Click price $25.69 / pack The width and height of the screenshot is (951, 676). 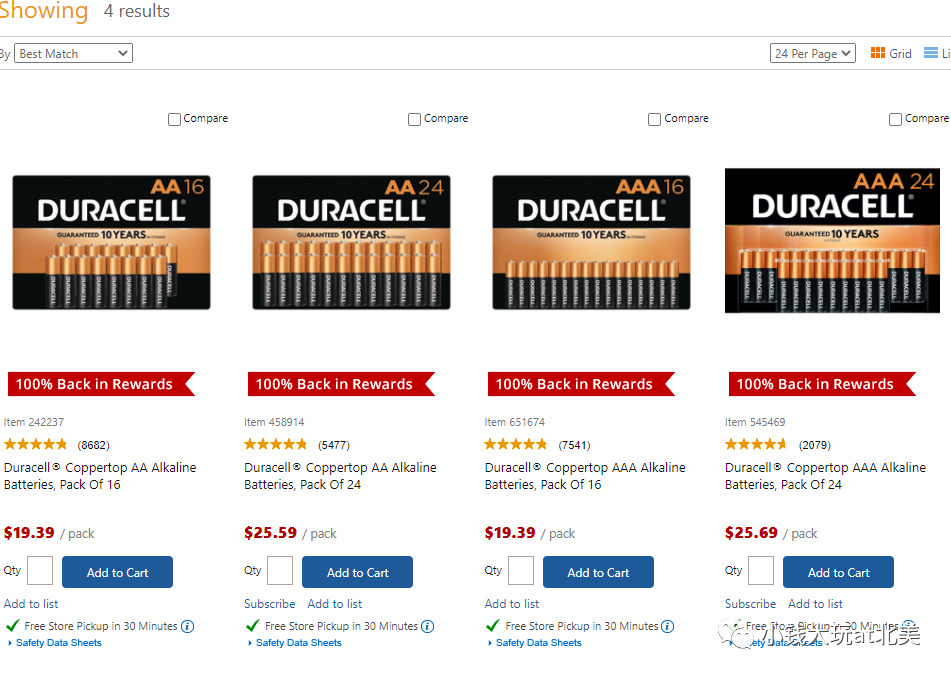[771, 533]
